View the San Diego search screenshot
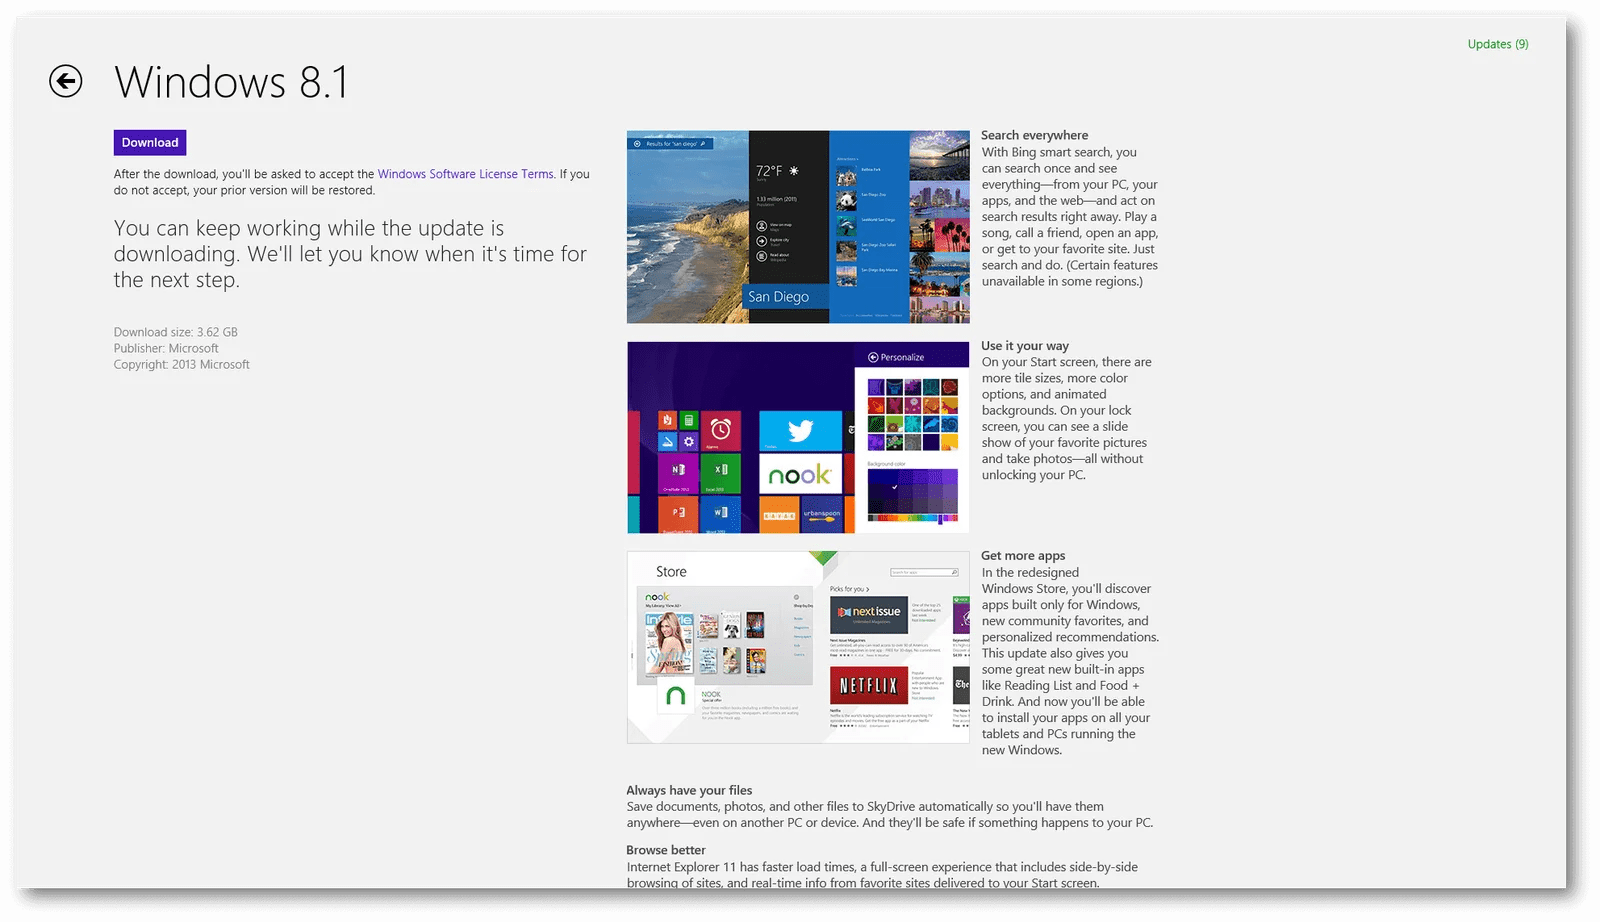 pyautogui.click(x=798, y=227)
